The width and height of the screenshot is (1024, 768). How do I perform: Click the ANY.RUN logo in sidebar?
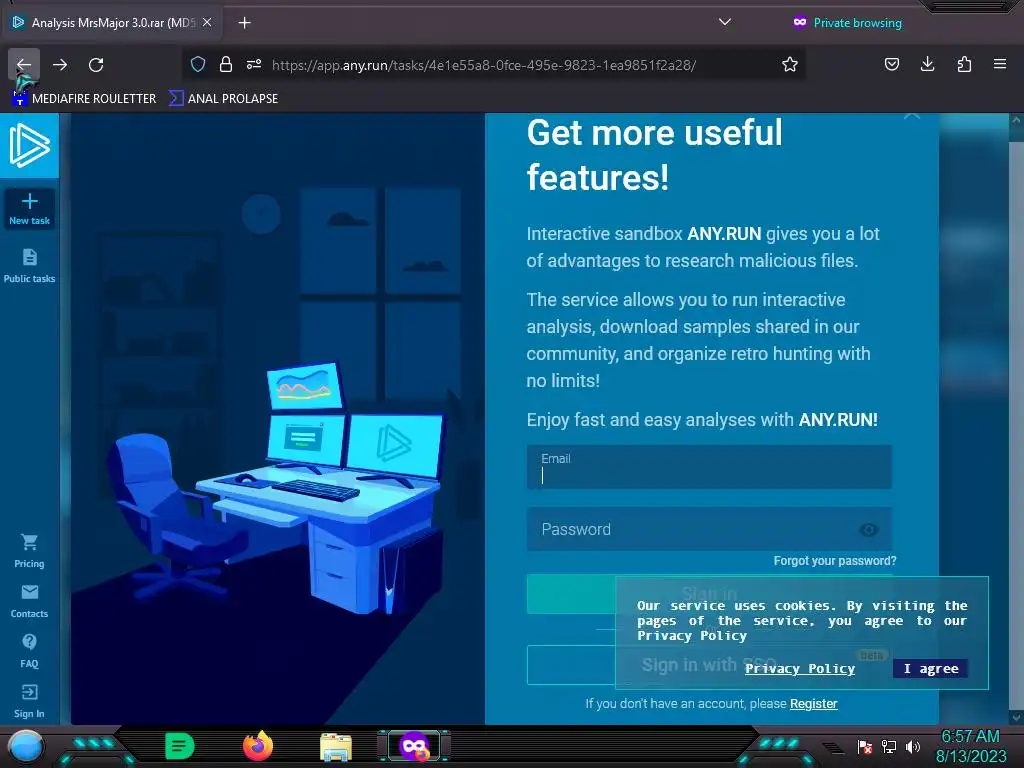click(x=29, y=145)
